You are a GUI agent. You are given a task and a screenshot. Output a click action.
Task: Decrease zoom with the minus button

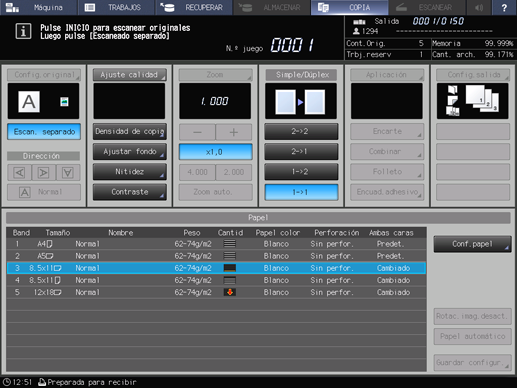197,132
